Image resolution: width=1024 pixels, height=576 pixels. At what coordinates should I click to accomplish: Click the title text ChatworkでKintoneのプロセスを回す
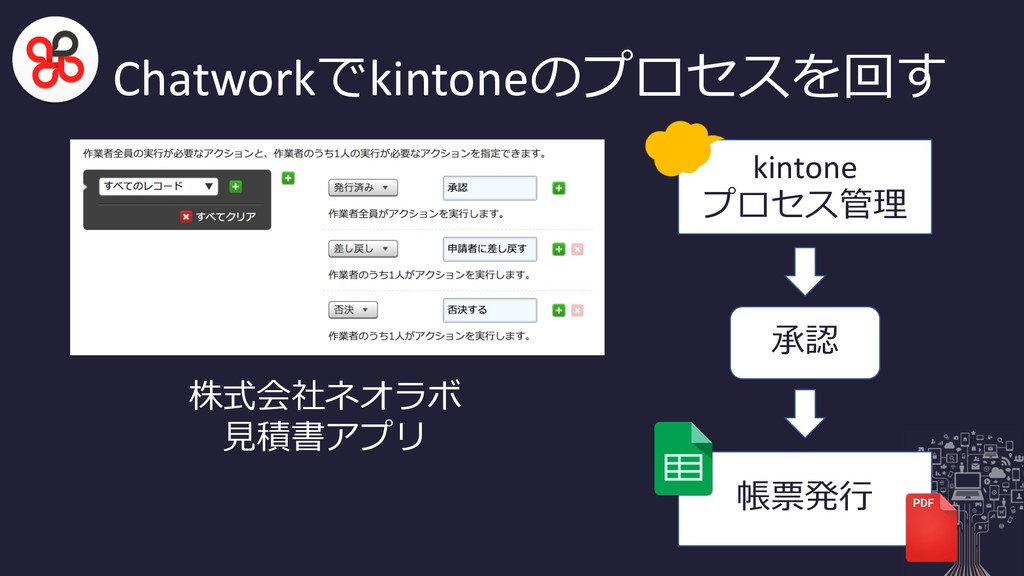529,77
